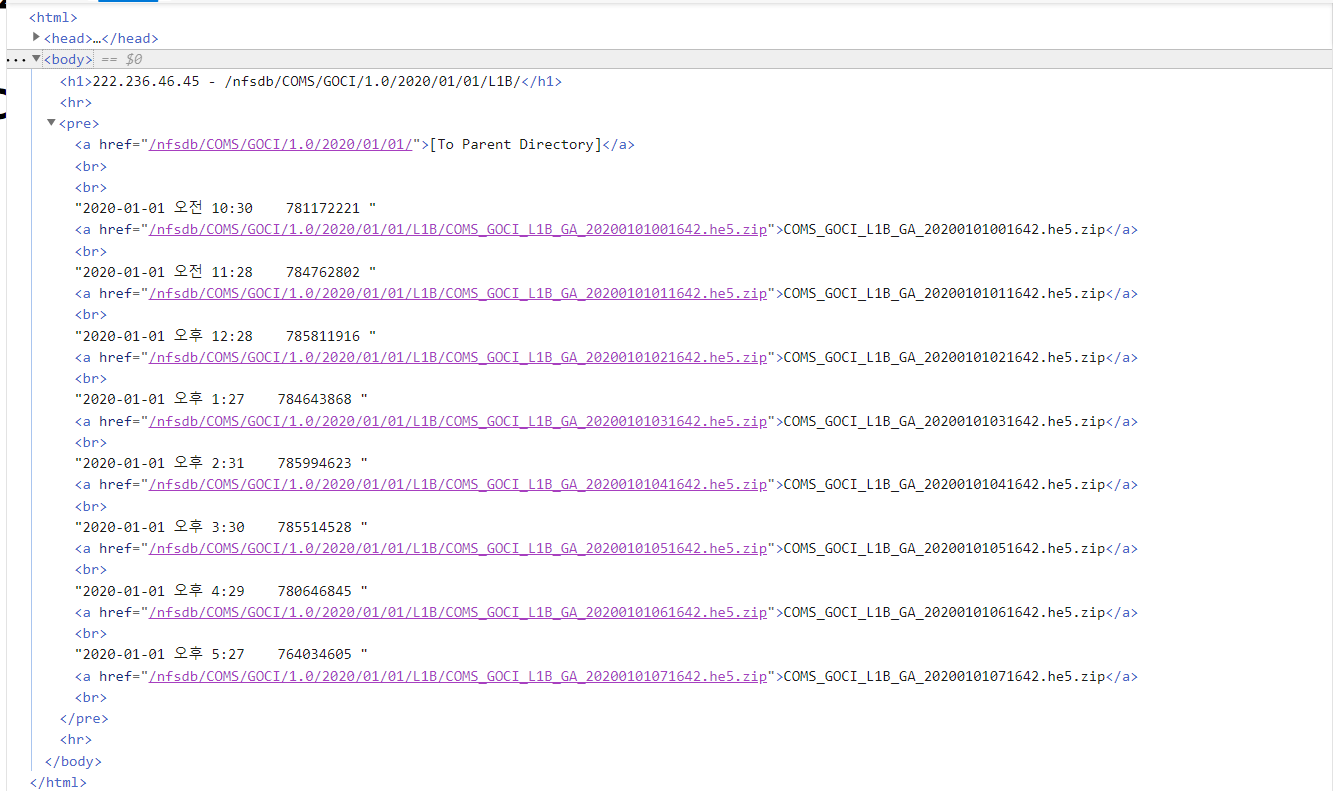Select text node '오후 3:30 785514528'

222,527
